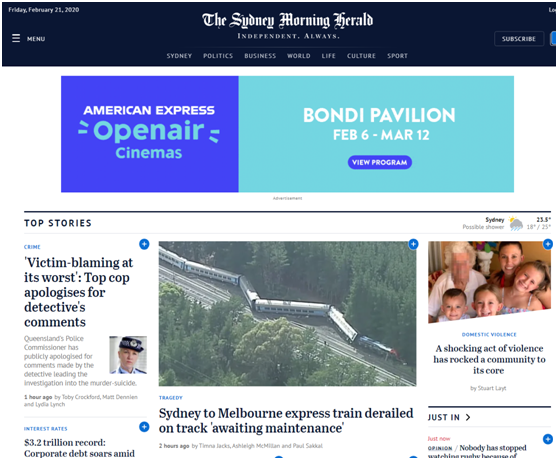Click the Sydney weather cloud icon
Image resolution: width=558 pixels, height=460 pixels.
[x=516, y=224]
